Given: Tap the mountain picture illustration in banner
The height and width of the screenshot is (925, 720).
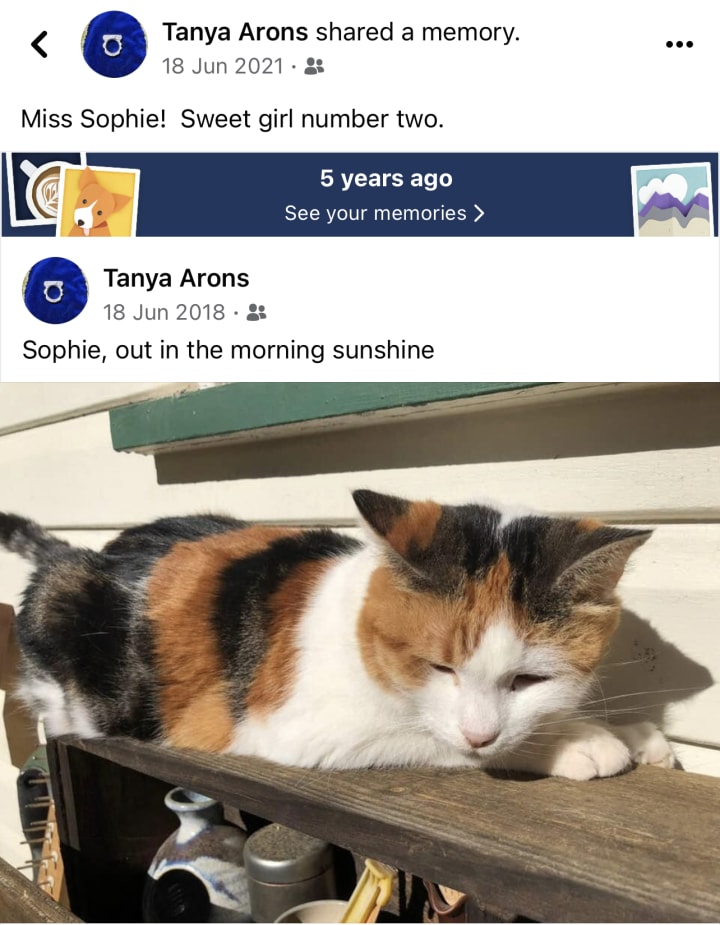Looking at the screenshot, I should coord(673,199).
